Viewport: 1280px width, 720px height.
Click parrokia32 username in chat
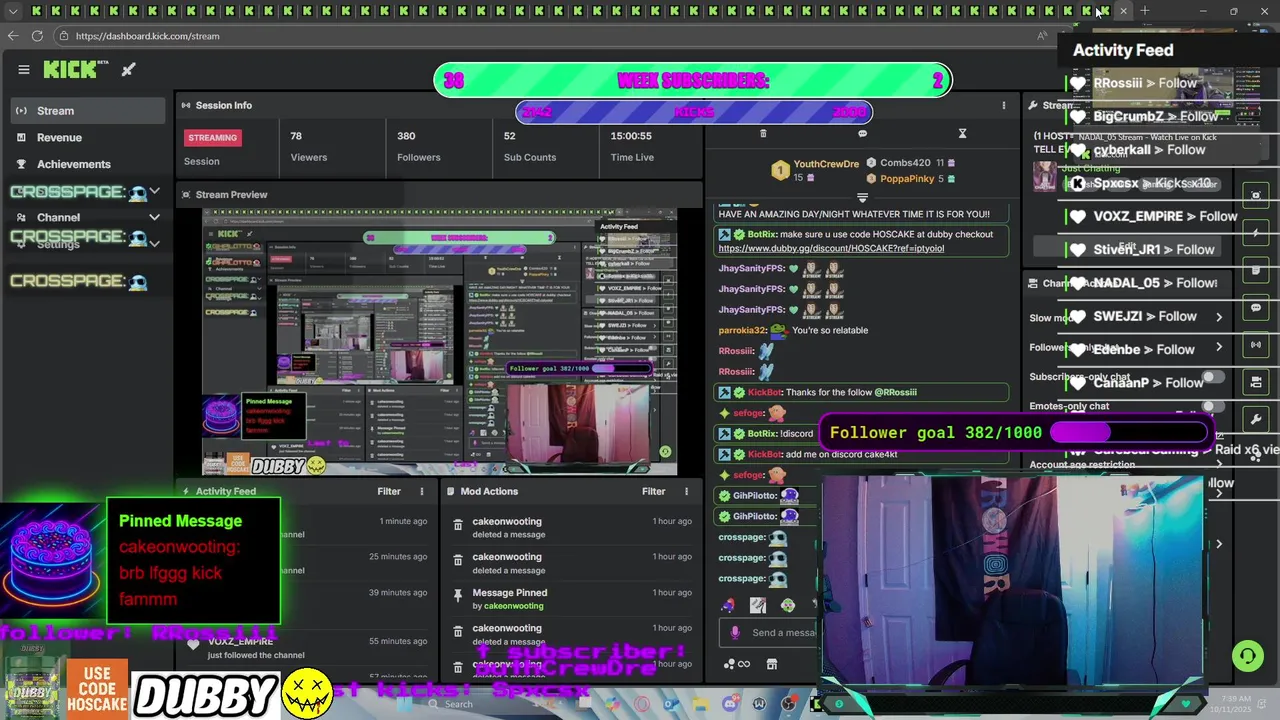tap(742, 330)
